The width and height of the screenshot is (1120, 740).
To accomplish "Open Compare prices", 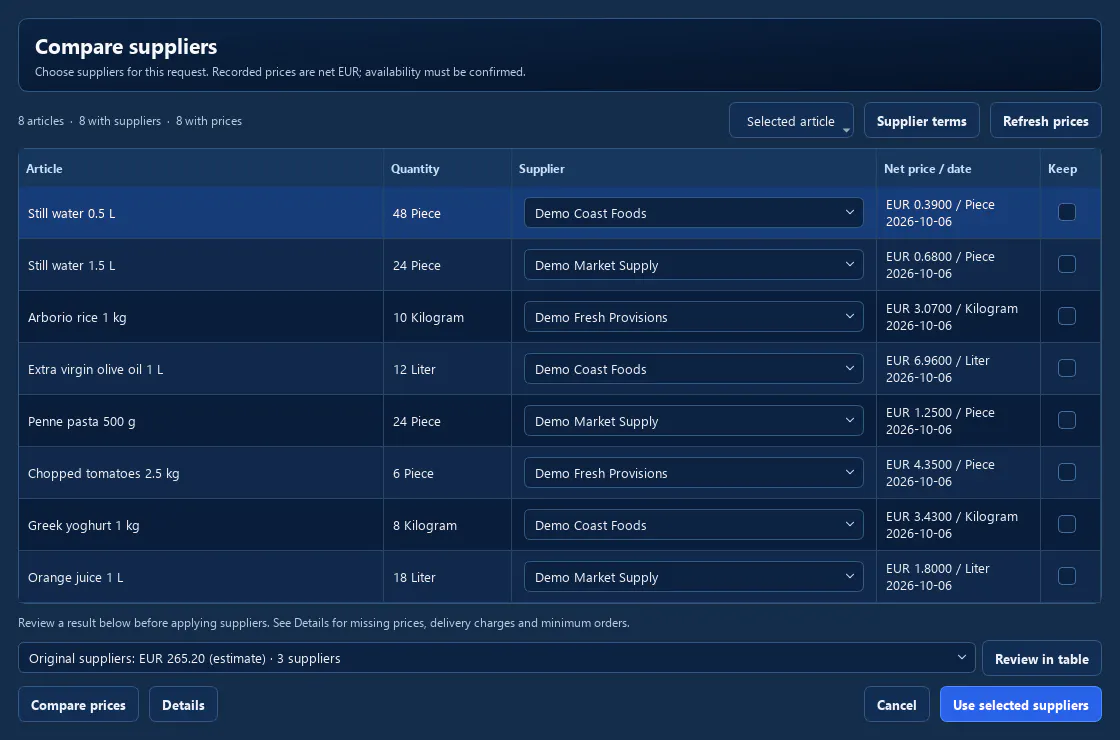I will 79,705.
